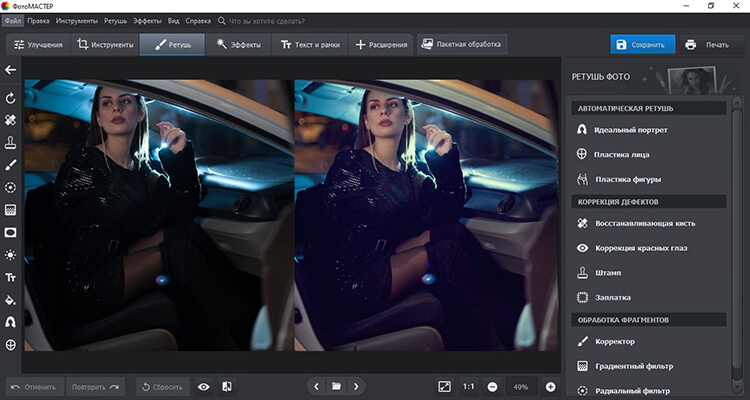Select the text tool in left sidebar
This screenshot has width=750, height=400.
pyautogui.click(x=11, y=277)
